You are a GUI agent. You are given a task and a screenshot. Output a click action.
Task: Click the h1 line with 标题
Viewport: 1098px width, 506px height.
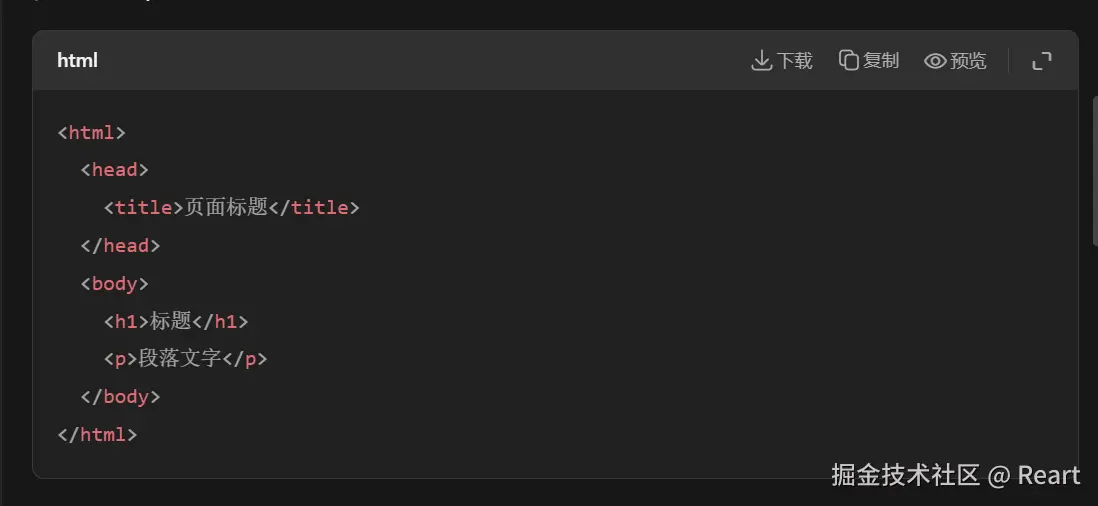(176, 321)
